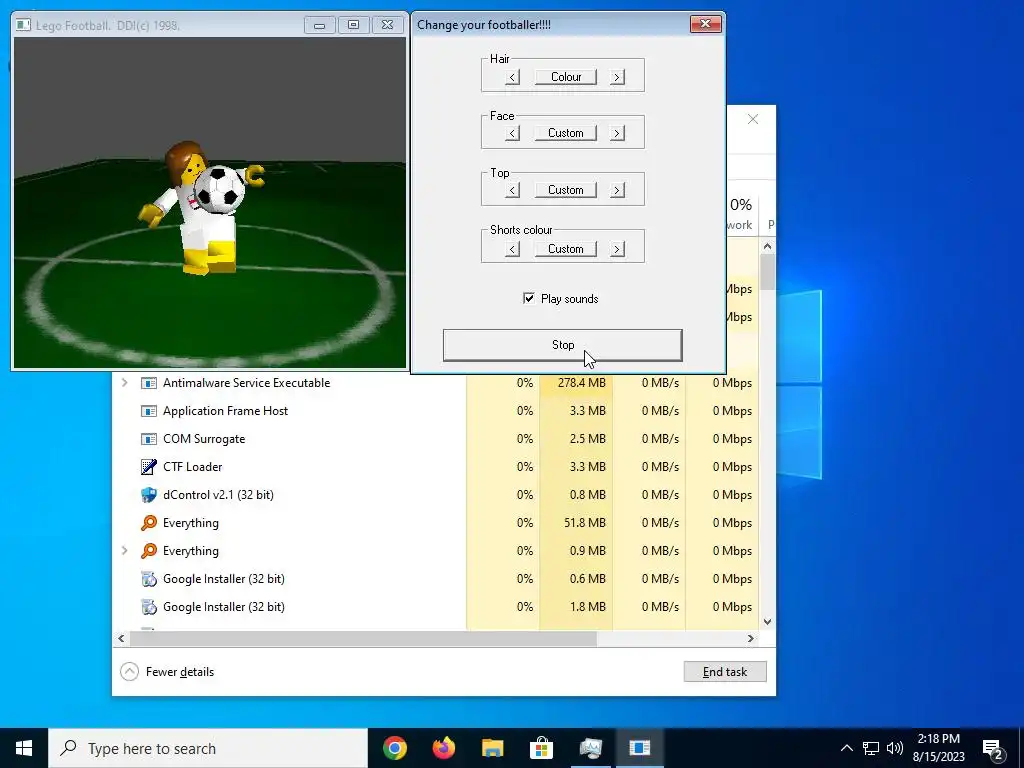Click Task Manager horizontal scrollbar left arrow

[x=121, y=638]
